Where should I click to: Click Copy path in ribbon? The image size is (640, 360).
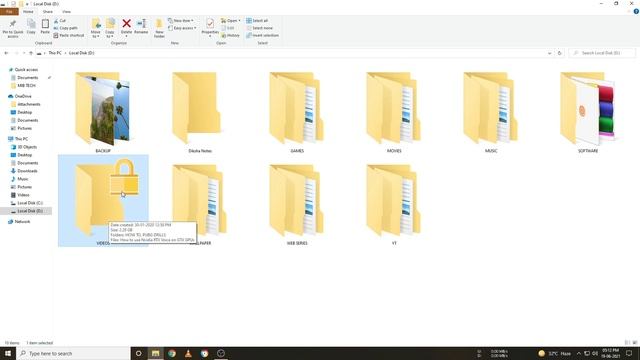(x=65, y=28)
